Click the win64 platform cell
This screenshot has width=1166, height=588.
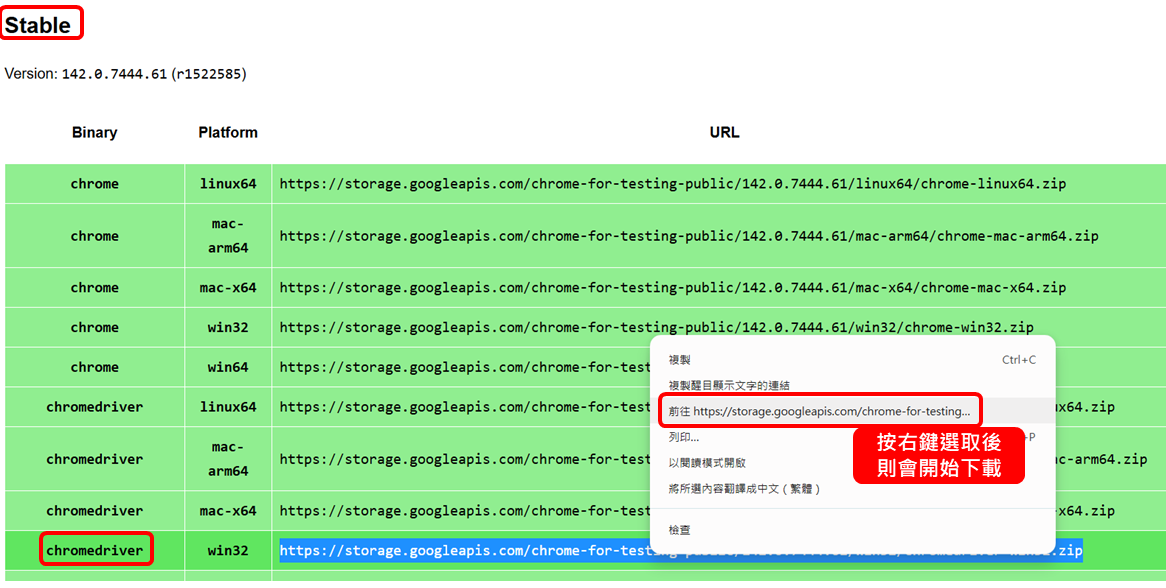click(228, 367)
